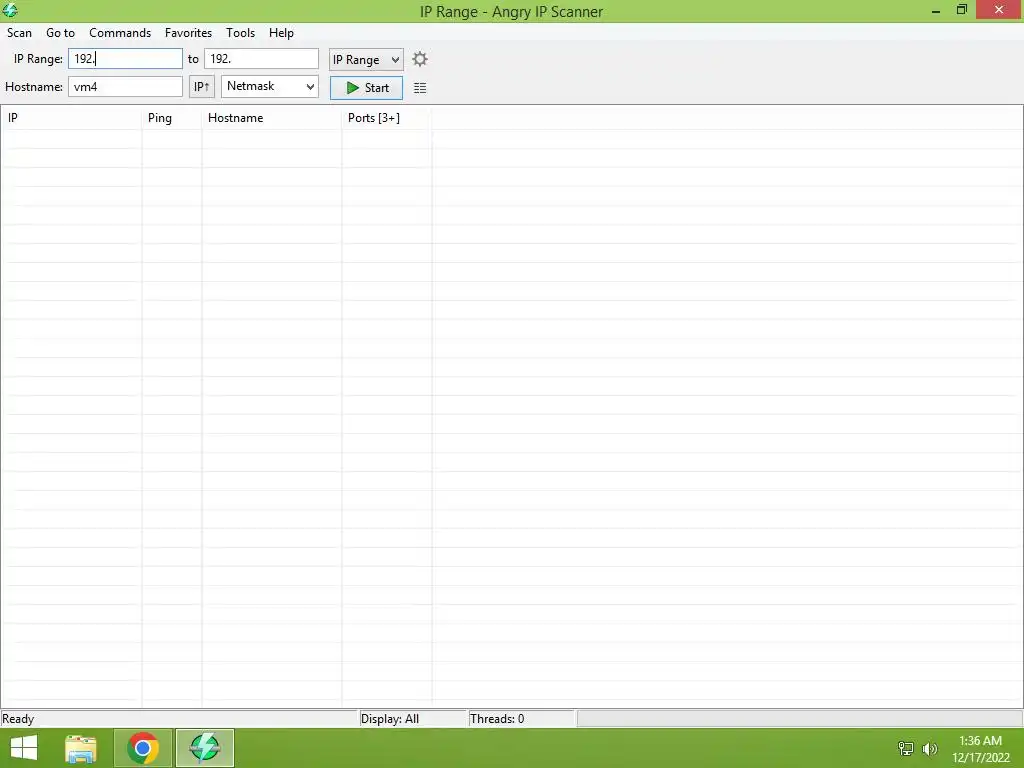Sort by the Ping column header
The image size is (1024, 768).
172,118
